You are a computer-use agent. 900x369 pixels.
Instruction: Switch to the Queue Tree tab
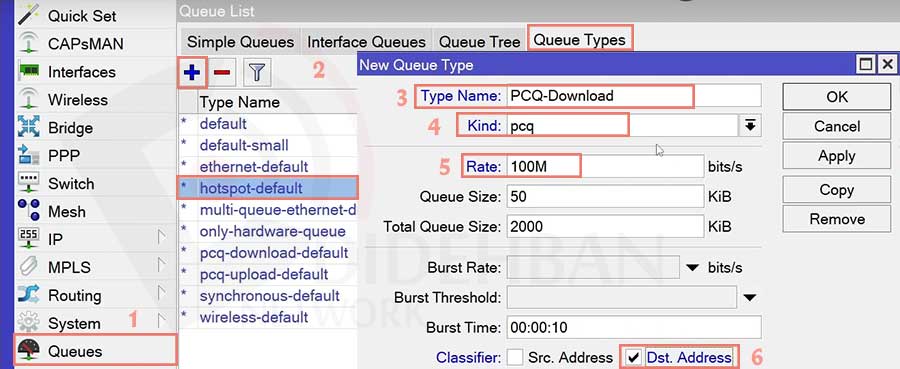pos(479,42)
